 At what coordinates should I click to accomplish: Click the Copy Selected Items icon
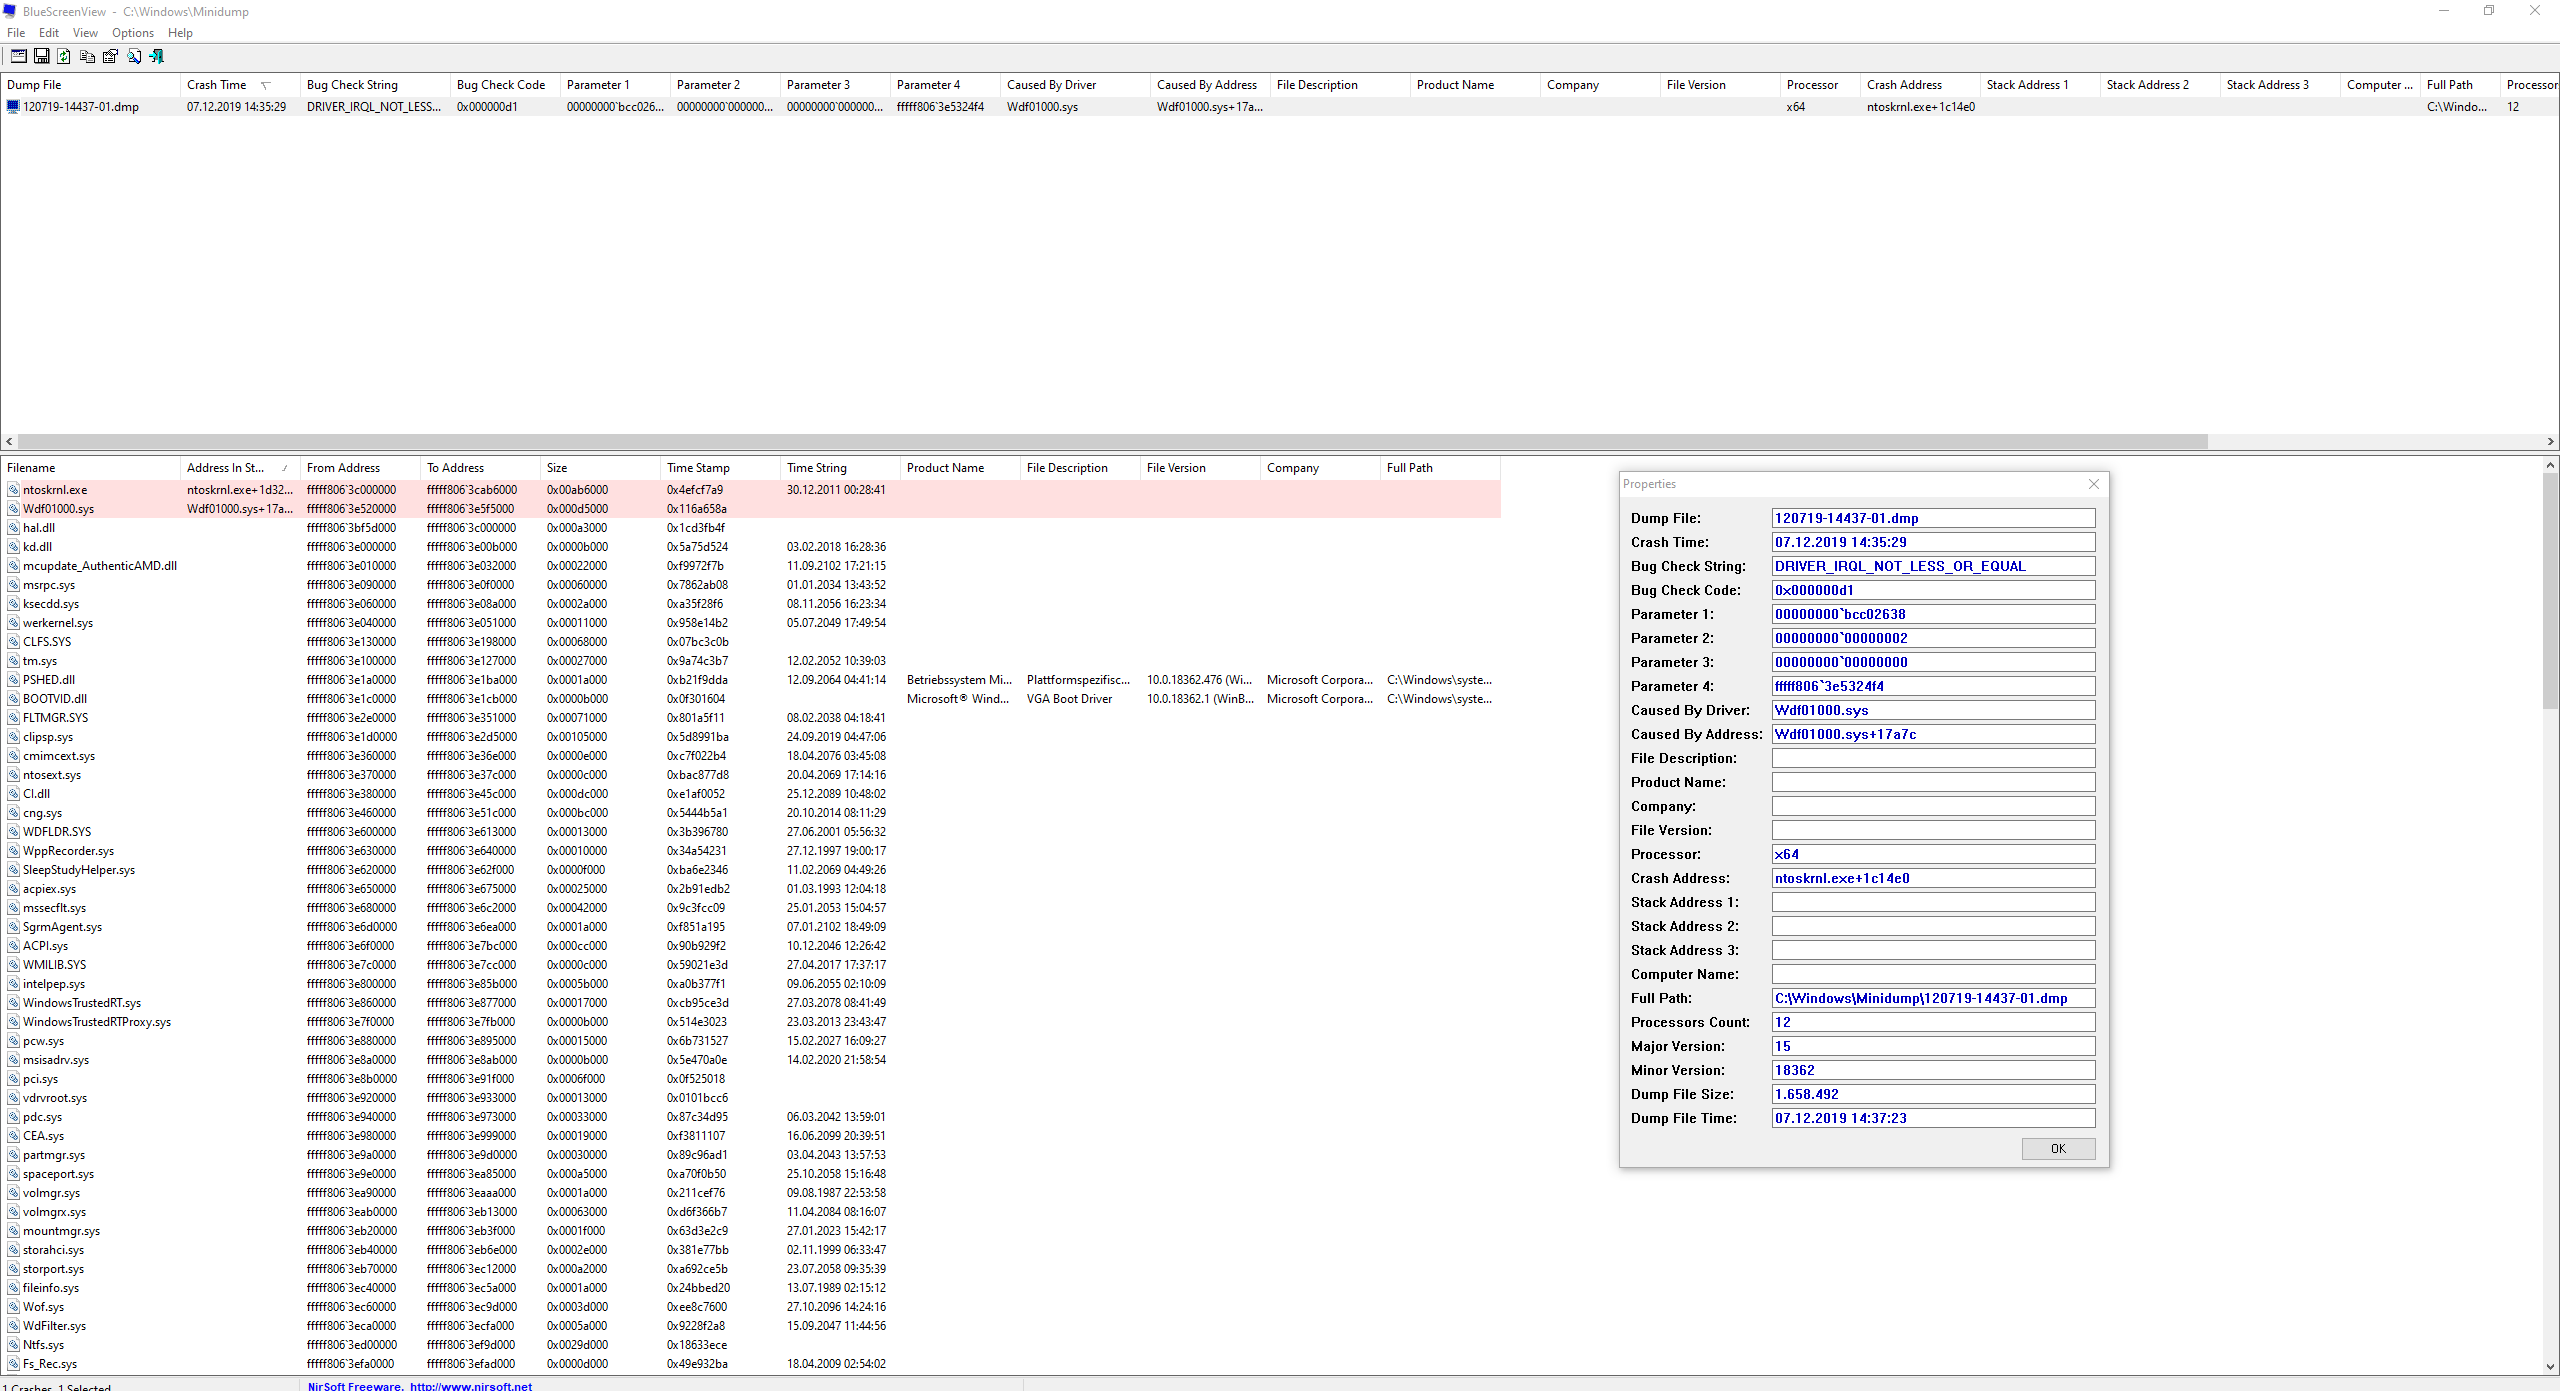[x=87, y=56]
